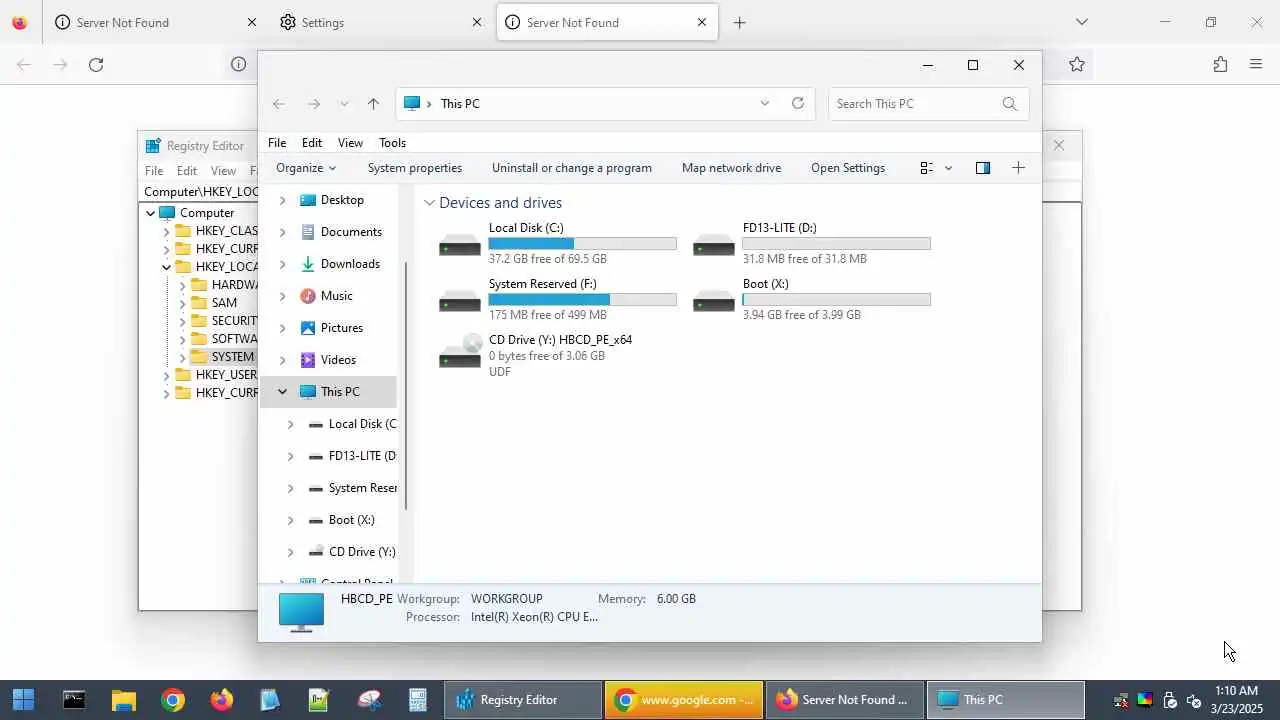The image size is (1280, 720).
Task: Expand HKEY_USERS in Registry Editor
Action: [x=167, y=375]
